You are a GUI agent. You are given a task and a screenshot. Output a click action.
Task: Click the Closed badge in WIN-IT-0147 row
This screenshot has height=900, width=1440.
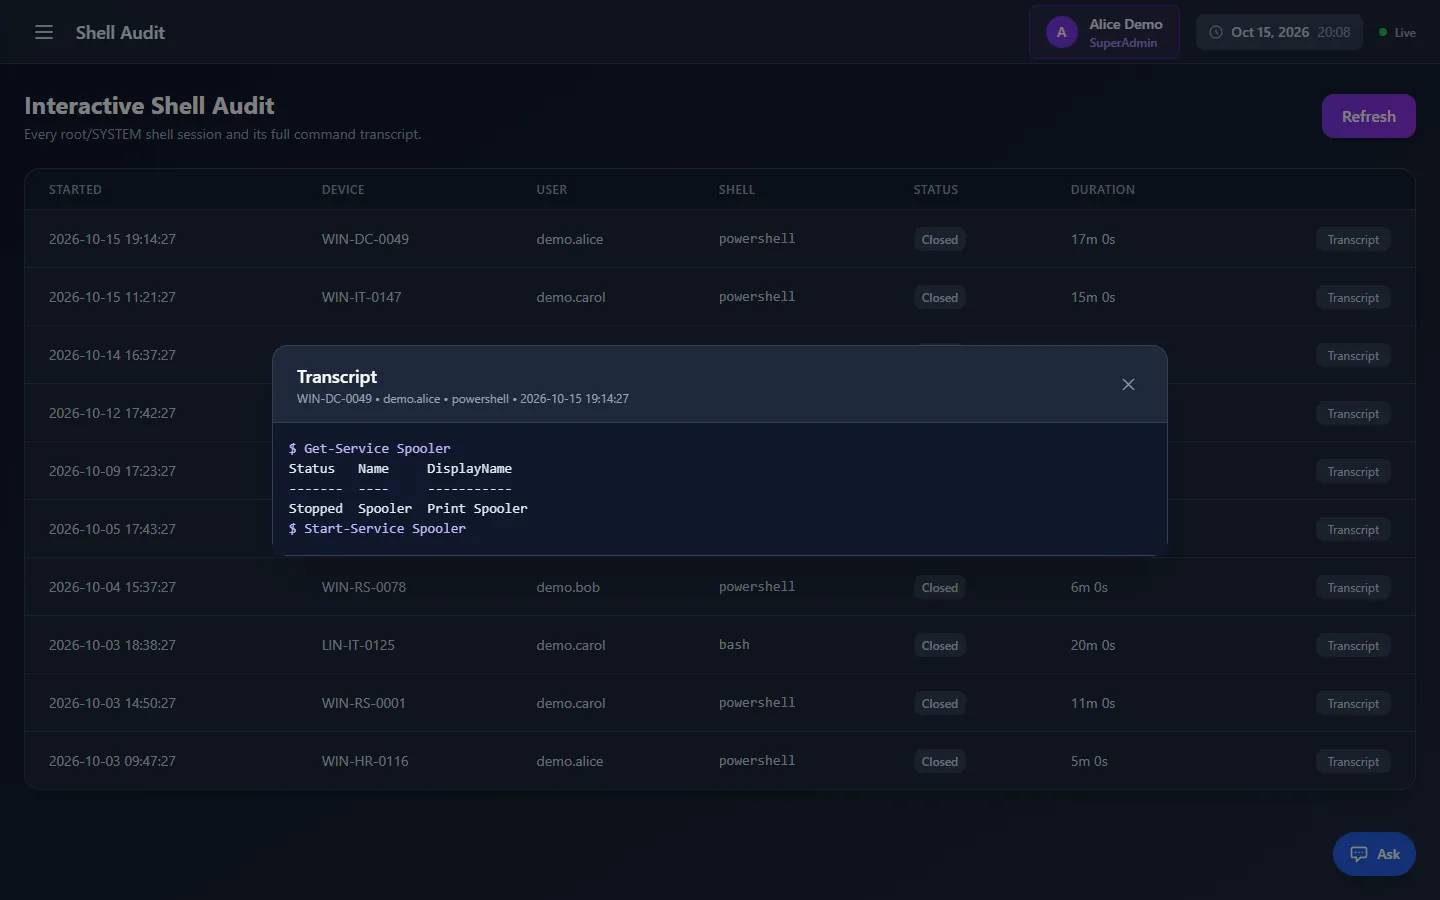pyautogui.click(x=940, y=298)
